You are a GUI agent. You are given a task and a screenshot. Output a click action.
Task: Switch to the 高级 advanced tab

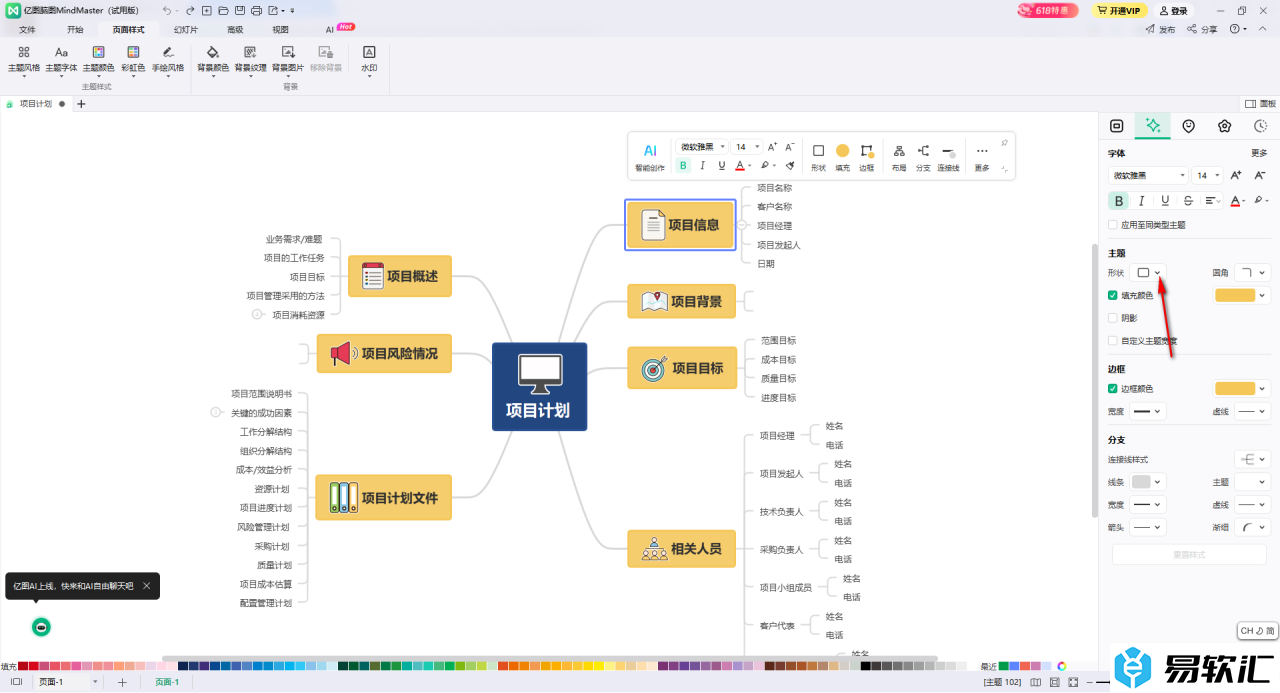click(x=235, y=30)
